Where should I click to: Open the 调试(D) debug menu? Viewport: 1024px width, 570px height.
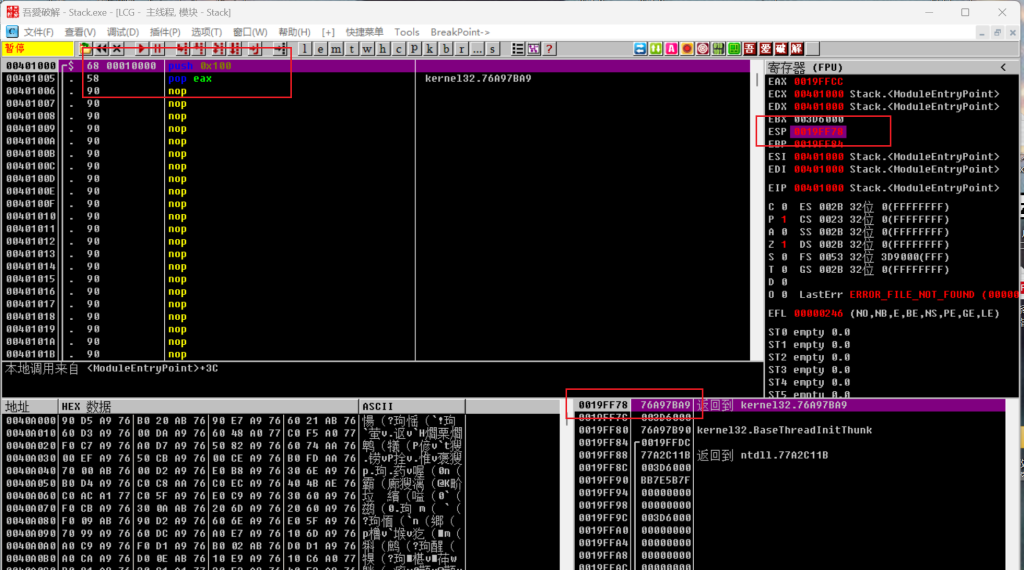tap(123, 32)
